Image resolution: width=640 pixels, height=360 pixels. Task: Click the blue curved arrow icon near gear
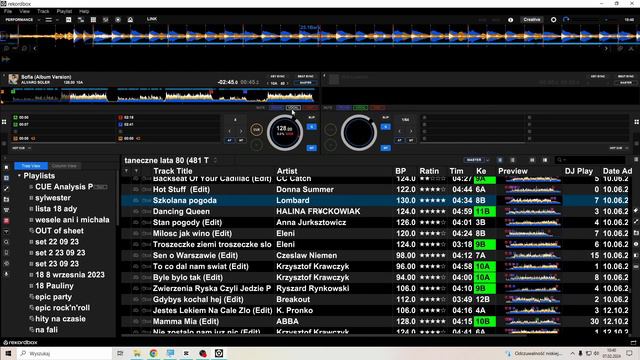(566, 20)
